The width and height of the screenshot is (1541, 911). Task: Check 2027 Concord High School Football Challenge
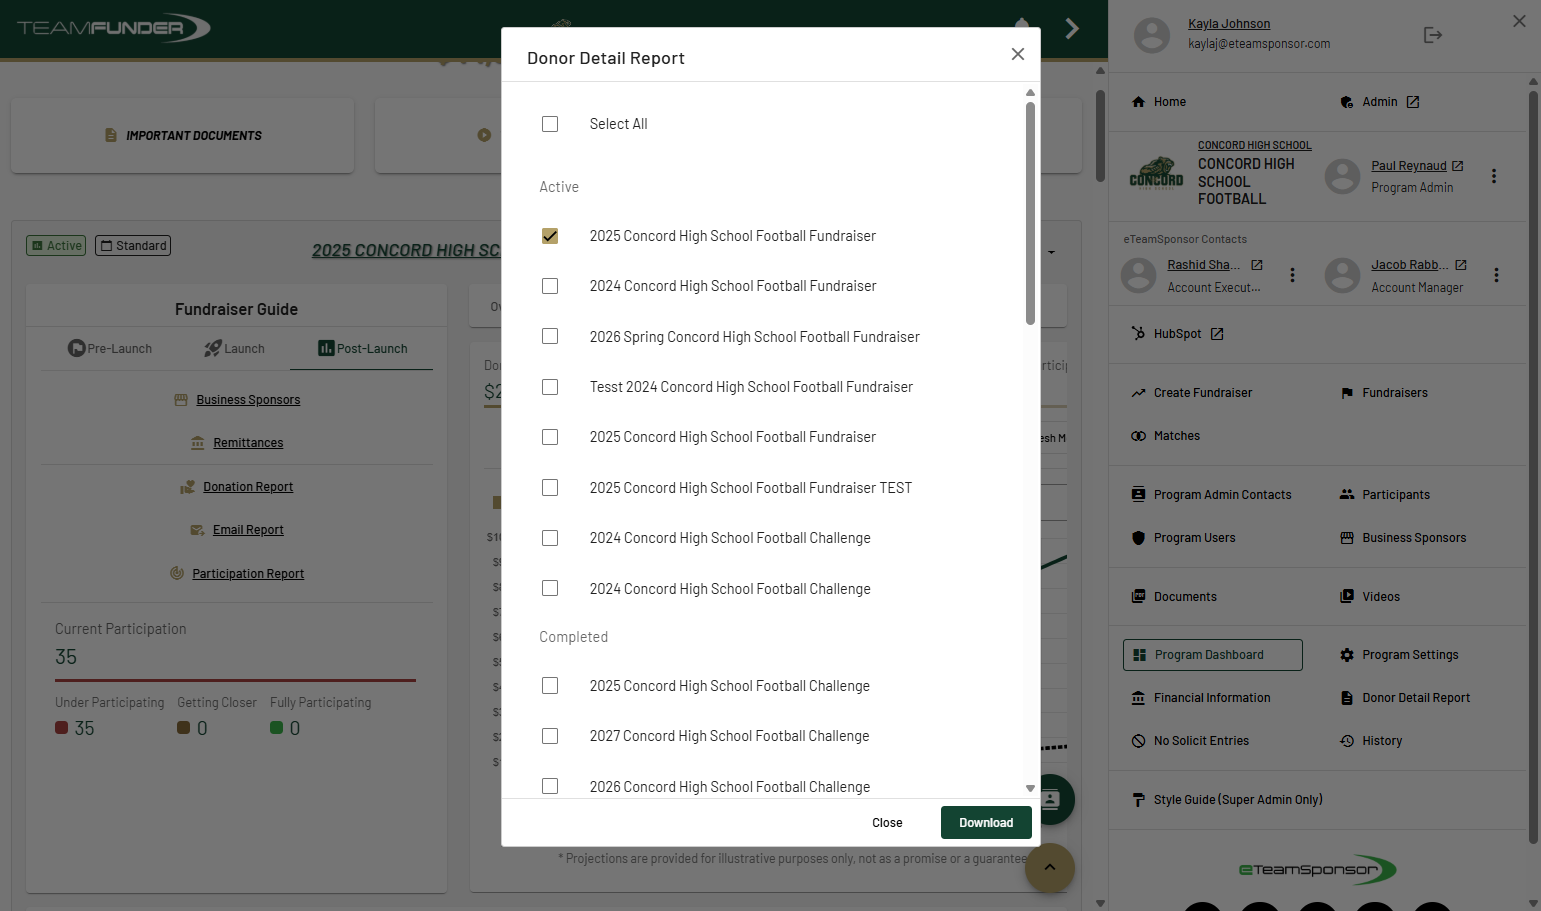(550, 736)
